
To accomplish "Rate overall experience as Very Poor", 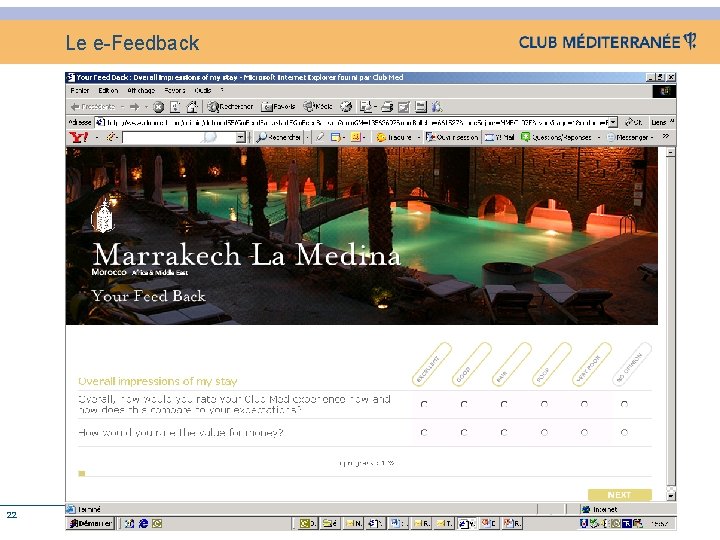I will [584, 404].
